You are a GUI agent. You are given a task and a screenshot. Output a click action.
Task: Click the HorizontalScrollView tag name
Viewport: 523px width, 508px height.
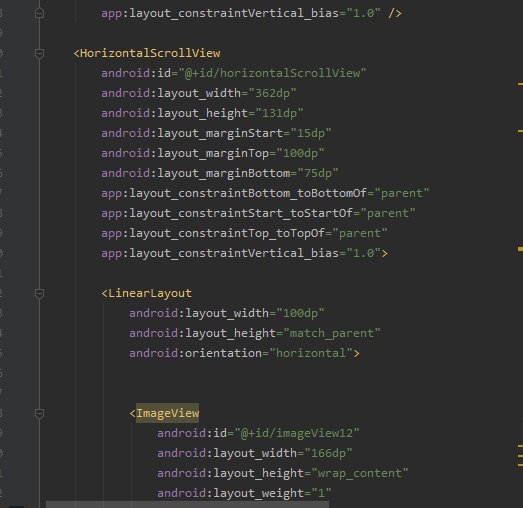[150, 53]
